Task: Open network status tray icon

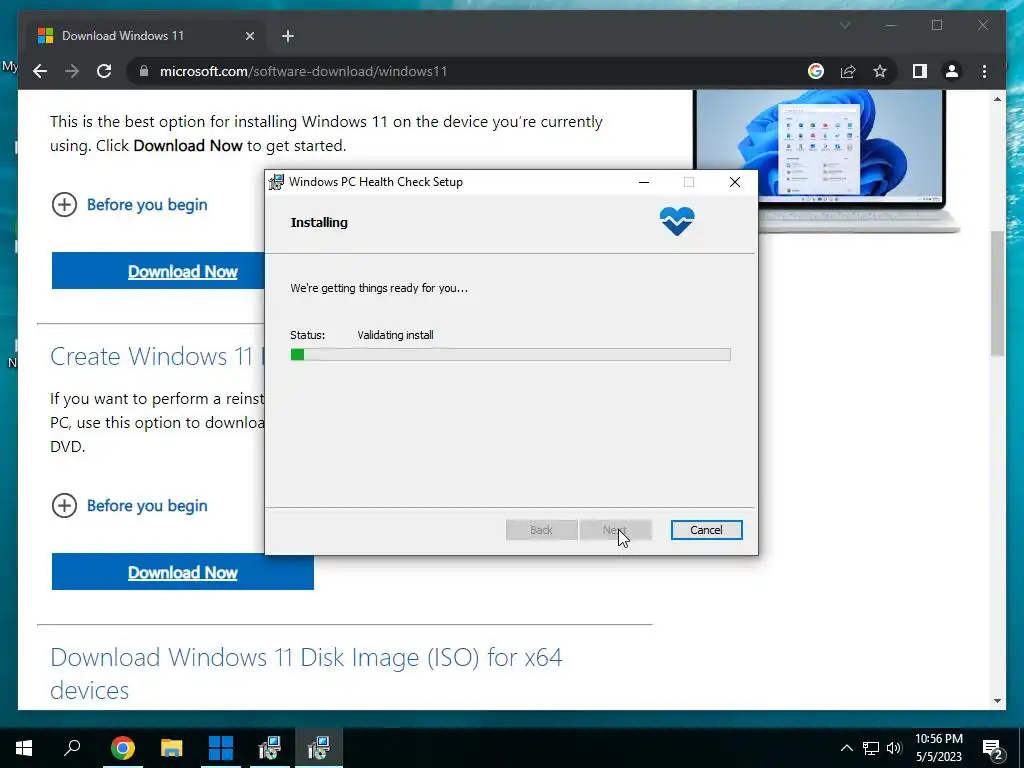Action: coord(871,748)
